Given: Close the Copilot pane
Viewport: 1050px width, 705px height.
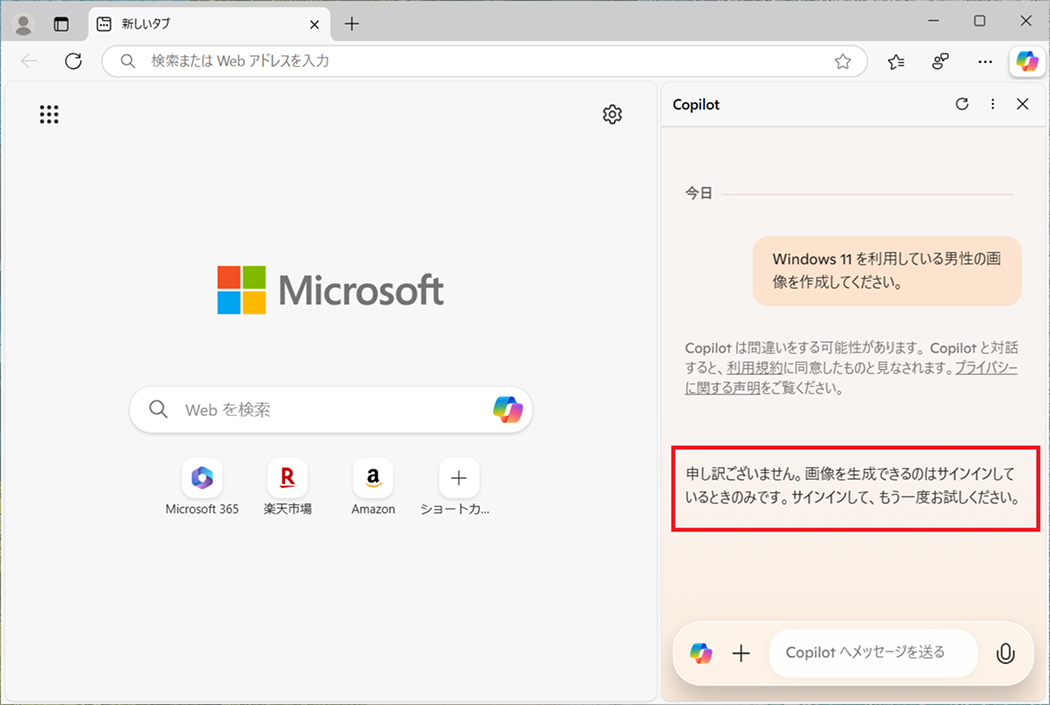Looking at the screenshot, I should pyautogui.click(x=1023, y=104).
